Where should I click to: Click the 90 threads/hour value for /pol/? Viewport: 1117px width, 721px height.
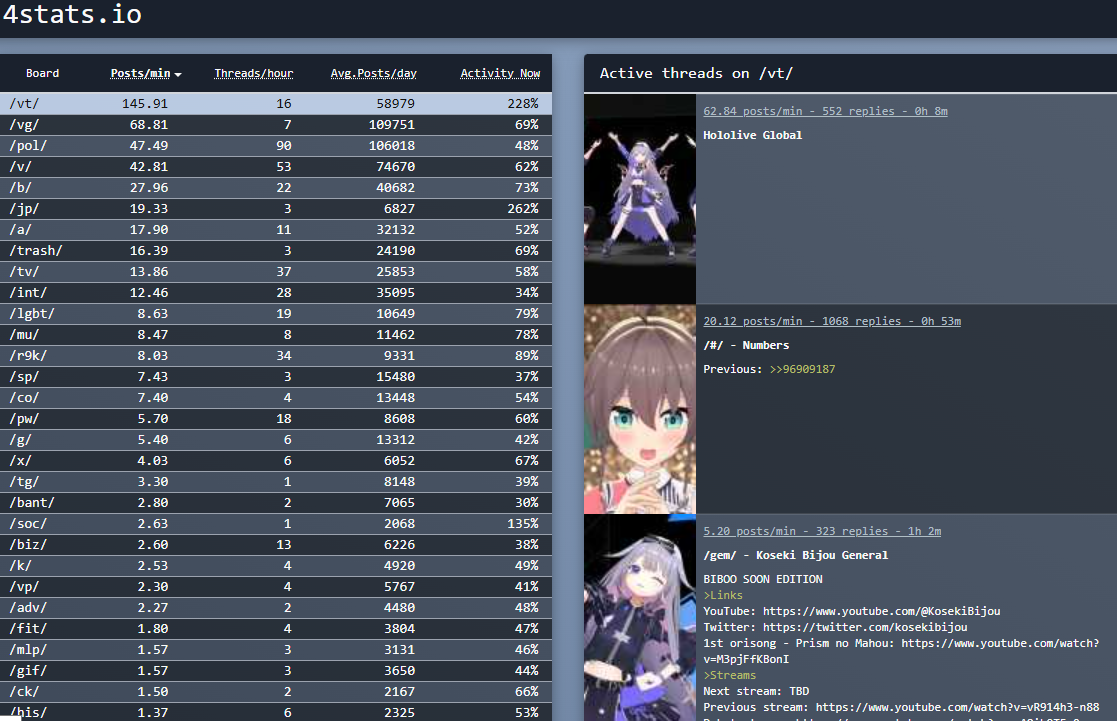284,145
